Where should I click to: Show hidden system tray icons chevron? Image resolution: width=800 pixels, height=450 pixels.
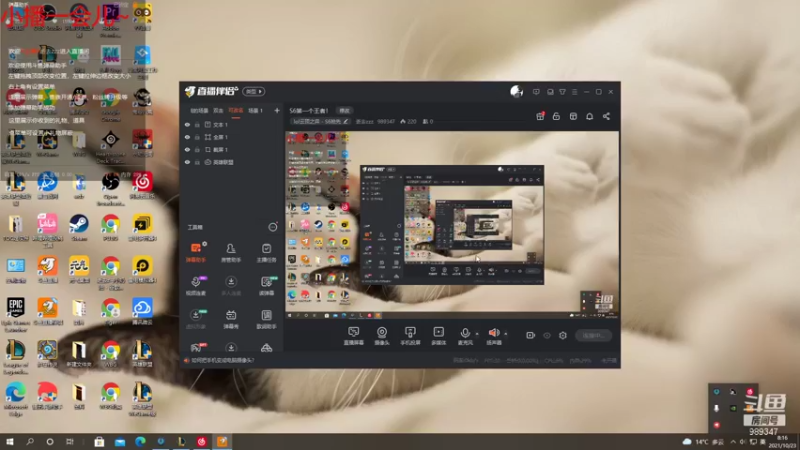coord(733,441)
